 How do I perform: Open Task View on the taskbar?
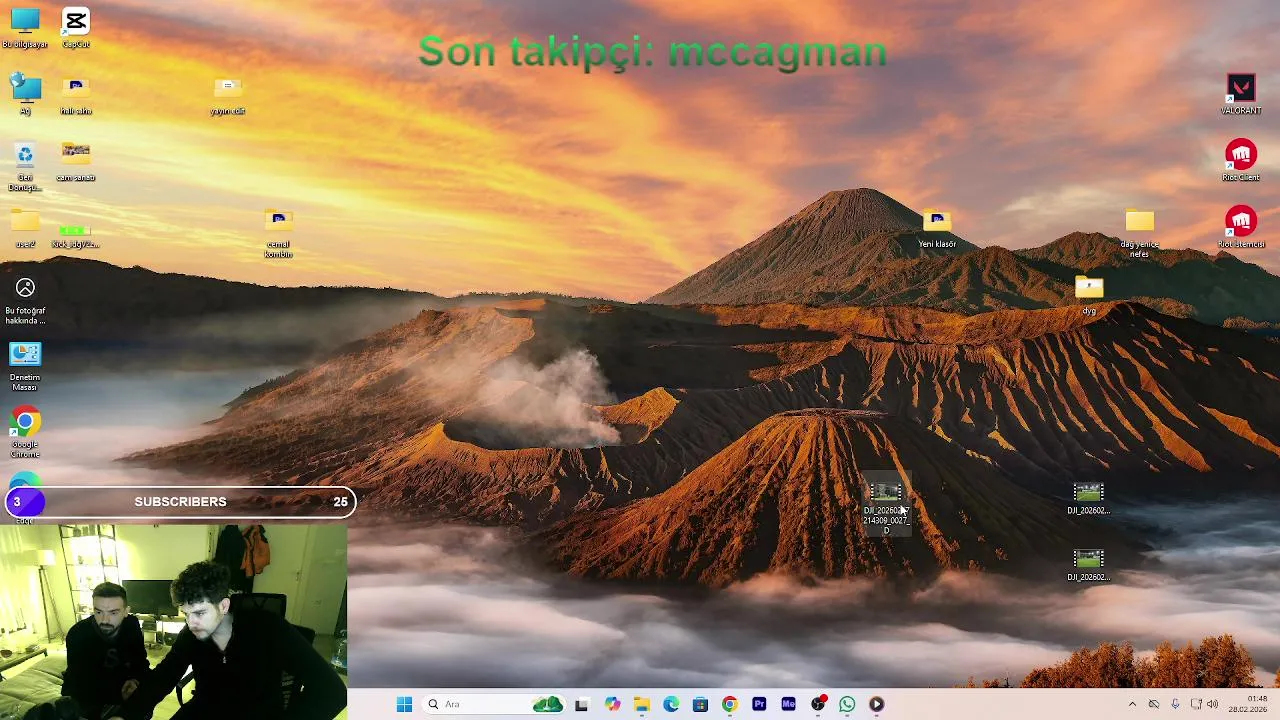pos(582,704)
